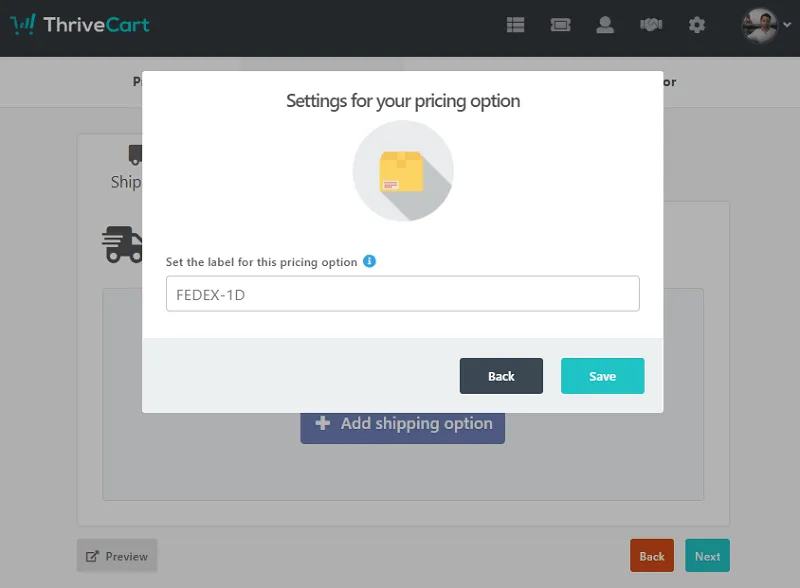Click the plus icon on Add shipping option

coord(322,424)
